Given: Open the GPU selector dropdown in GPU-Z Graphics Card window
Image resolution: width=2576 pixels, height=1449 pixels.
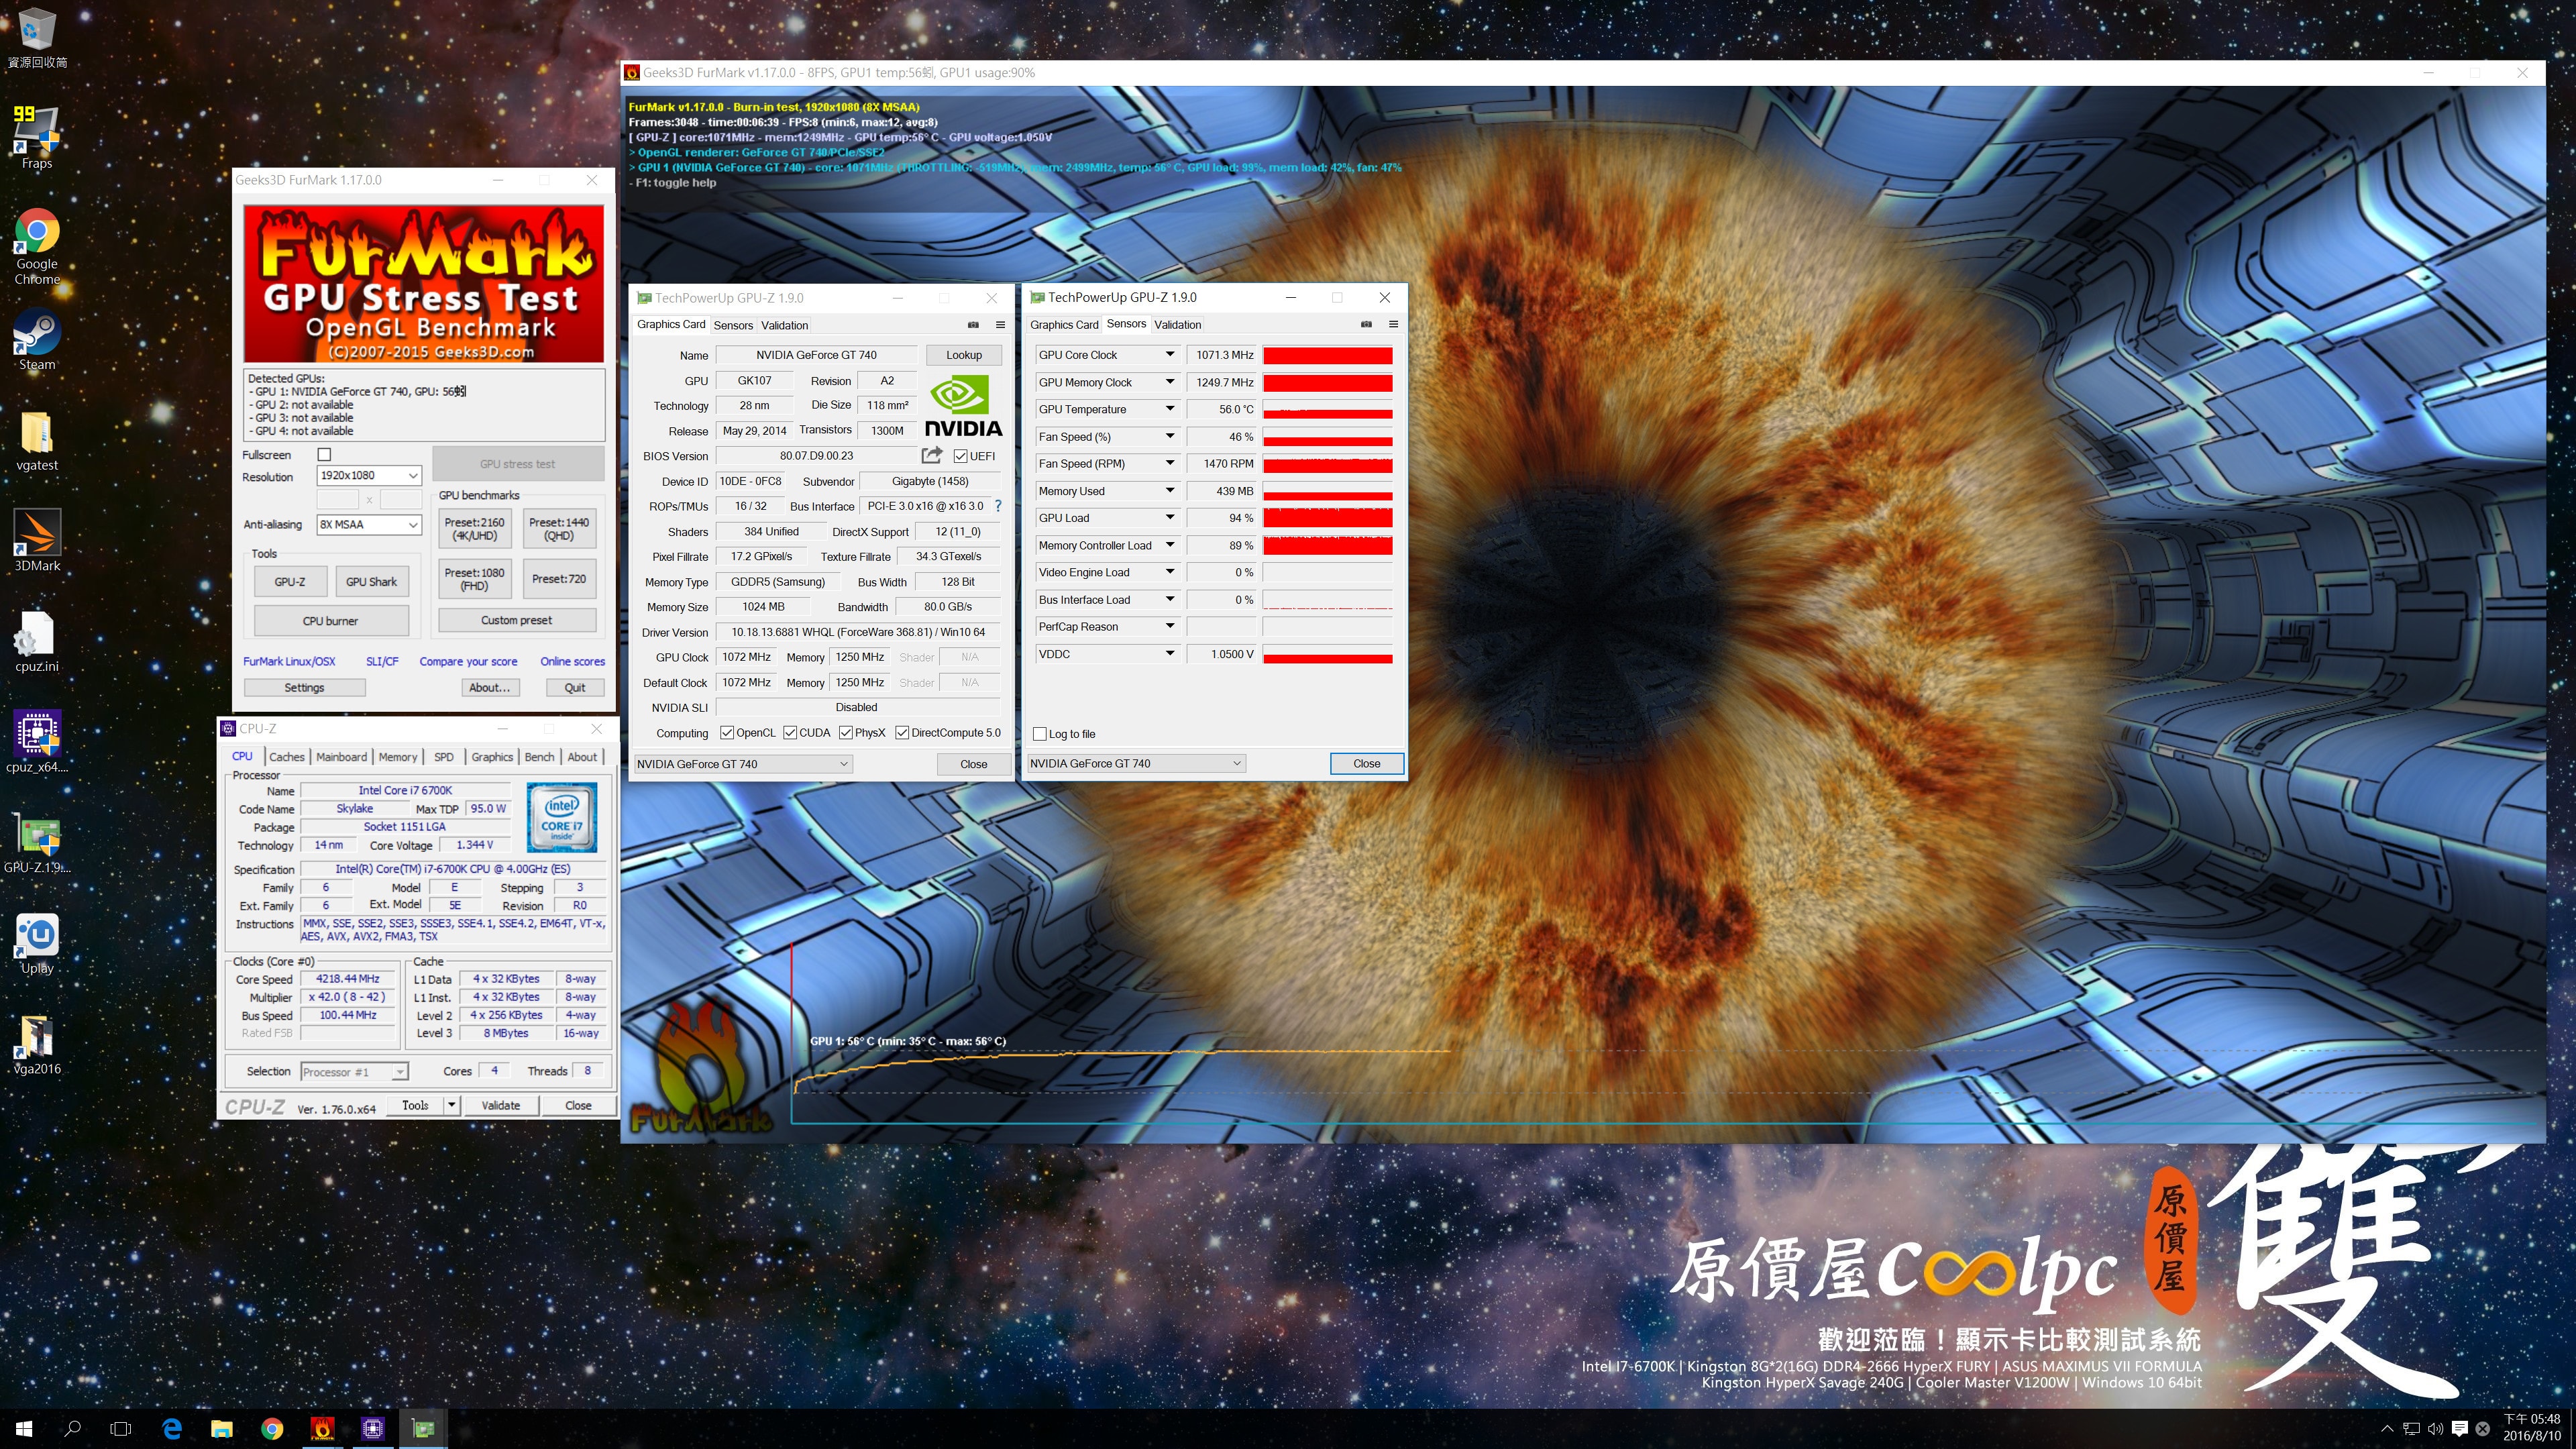Looking at the screenshot, I should coord(743,764).
